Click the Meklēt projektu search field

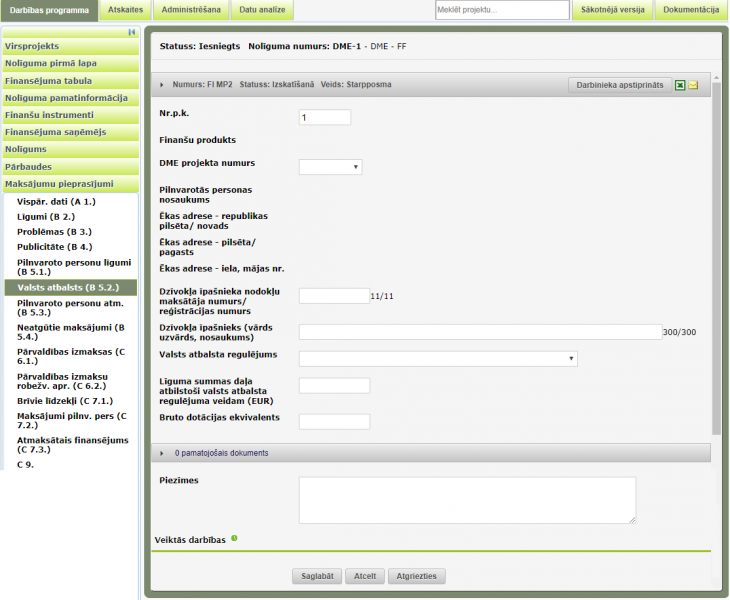tap(501, 10)
